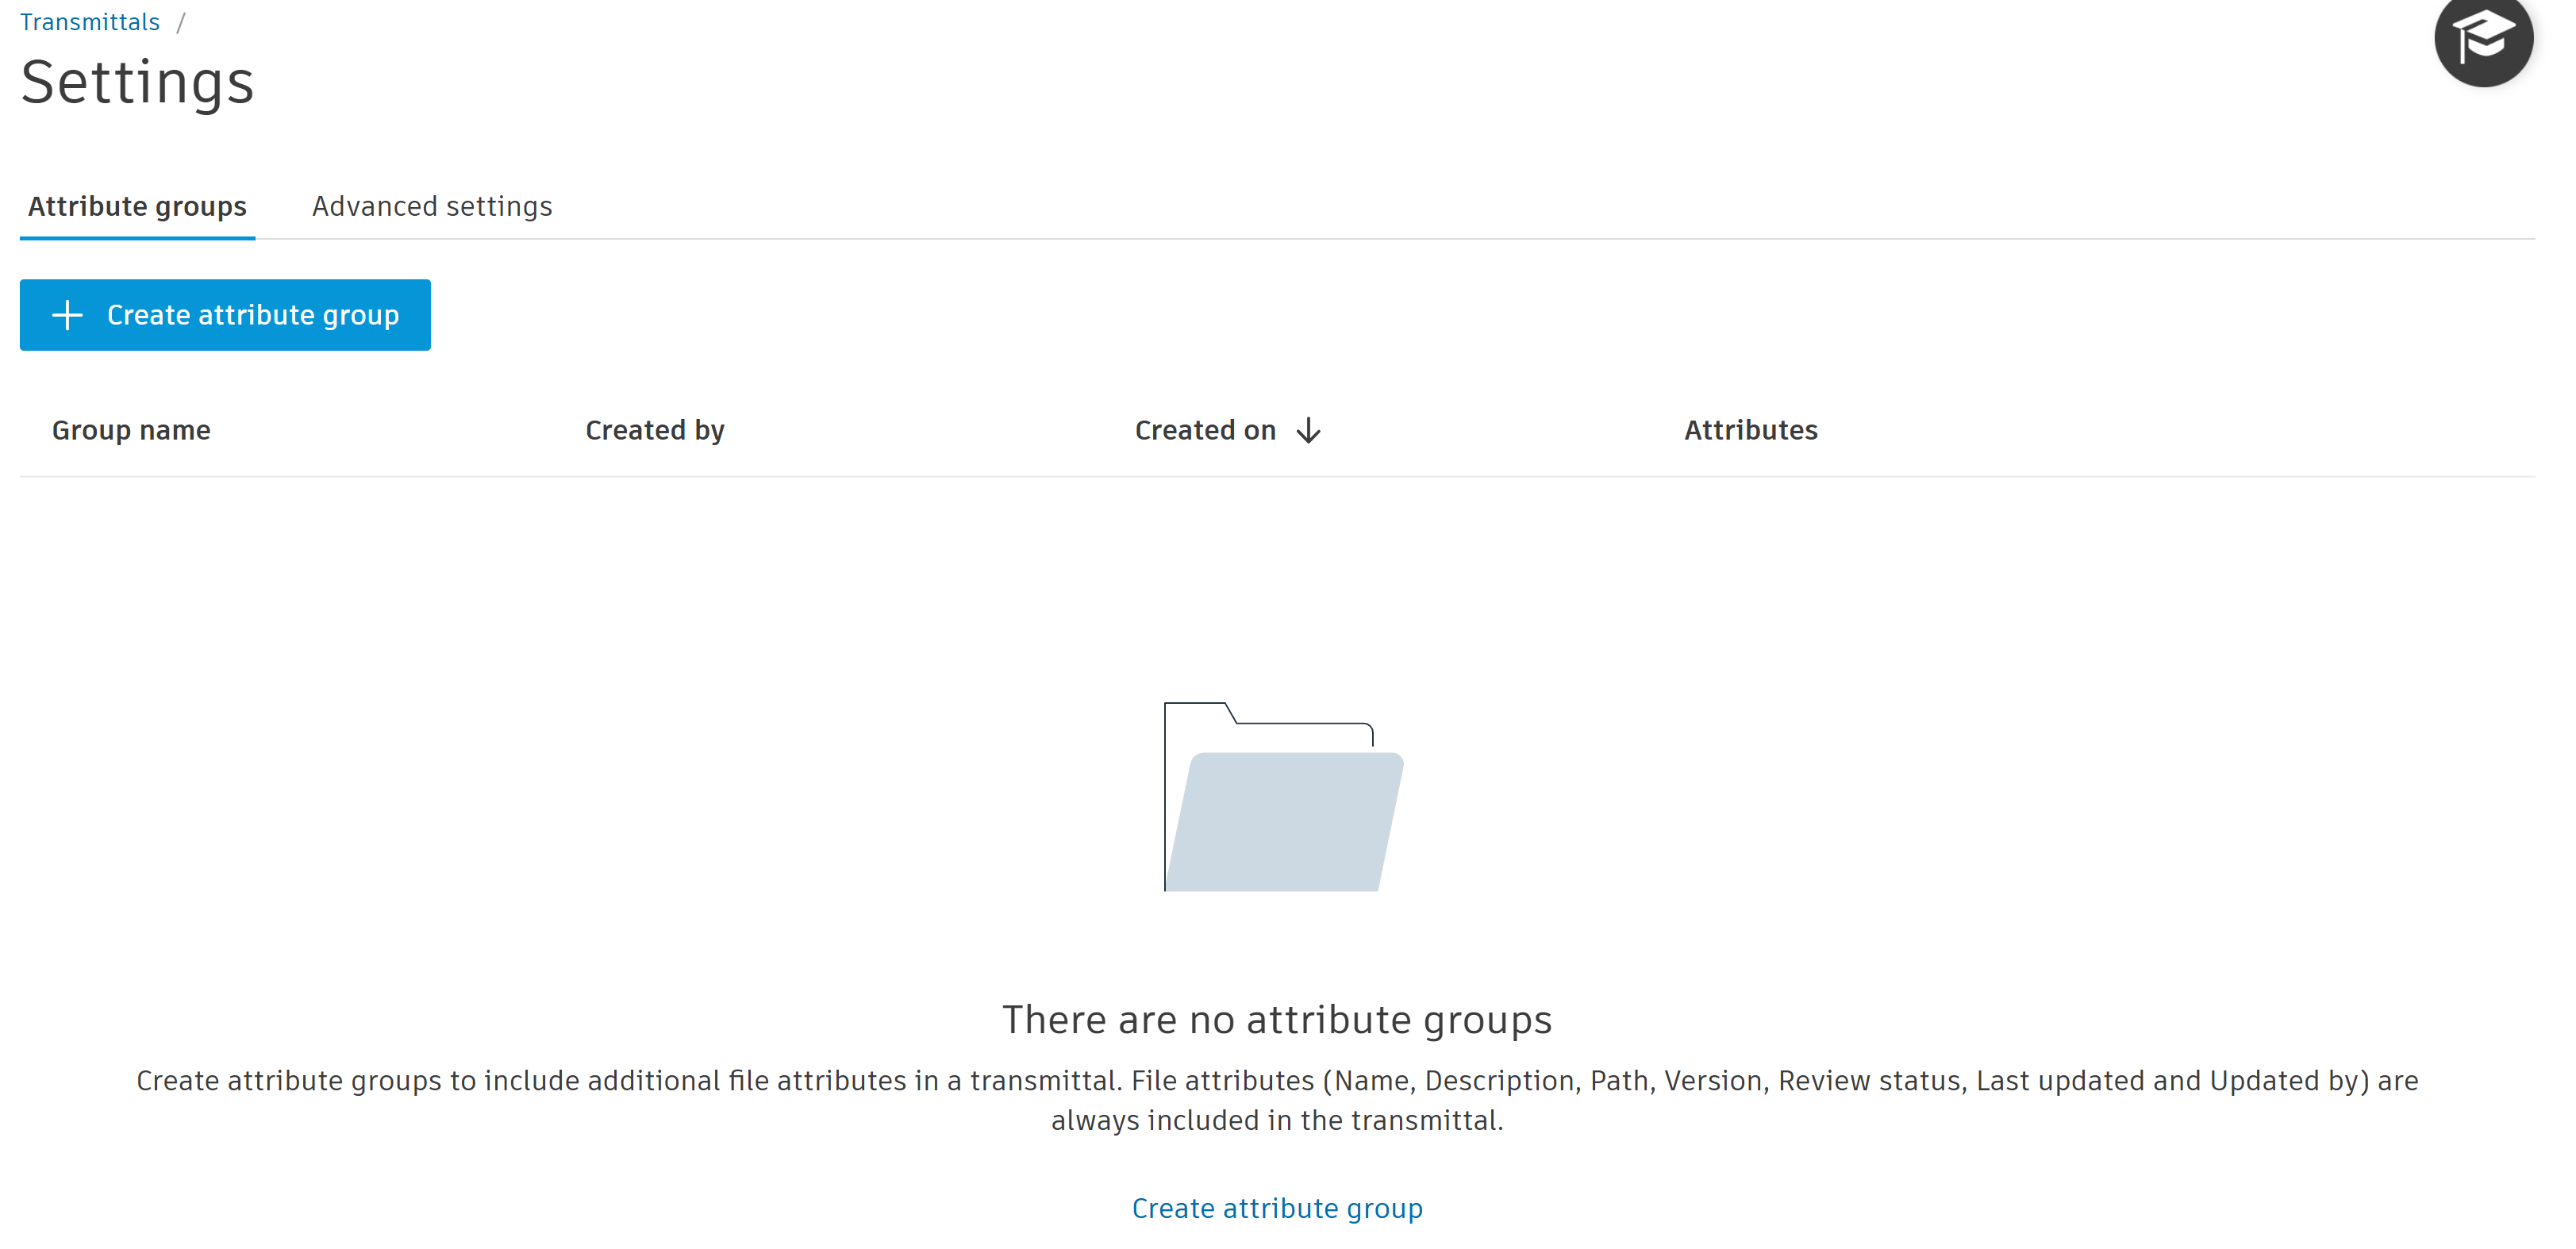Viewport: 2576px width, 1249px height.
Task: Click 'There are no attribute groups' heading
Action: click(1276, 1019)
